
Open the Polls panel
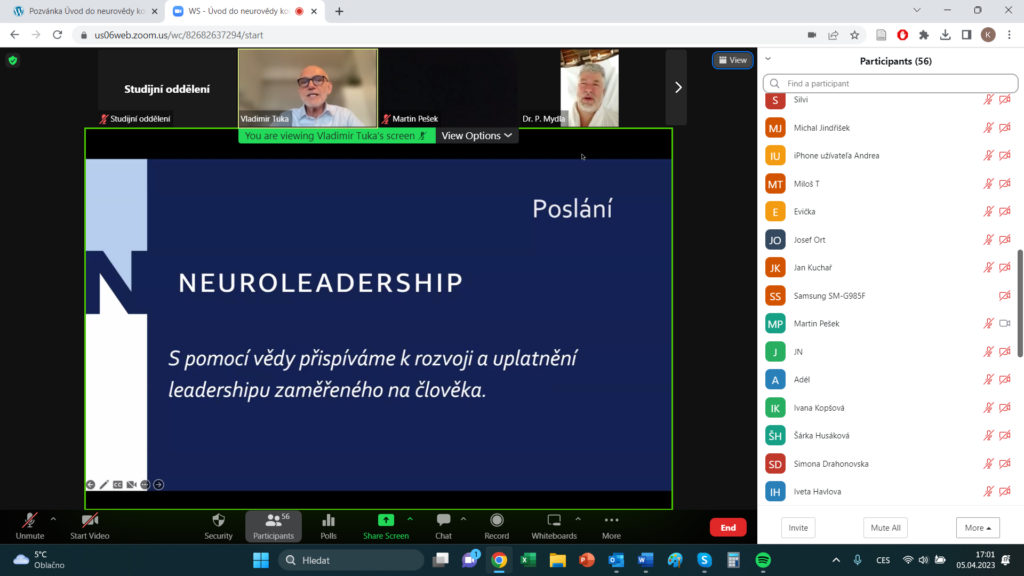(328, 526)
